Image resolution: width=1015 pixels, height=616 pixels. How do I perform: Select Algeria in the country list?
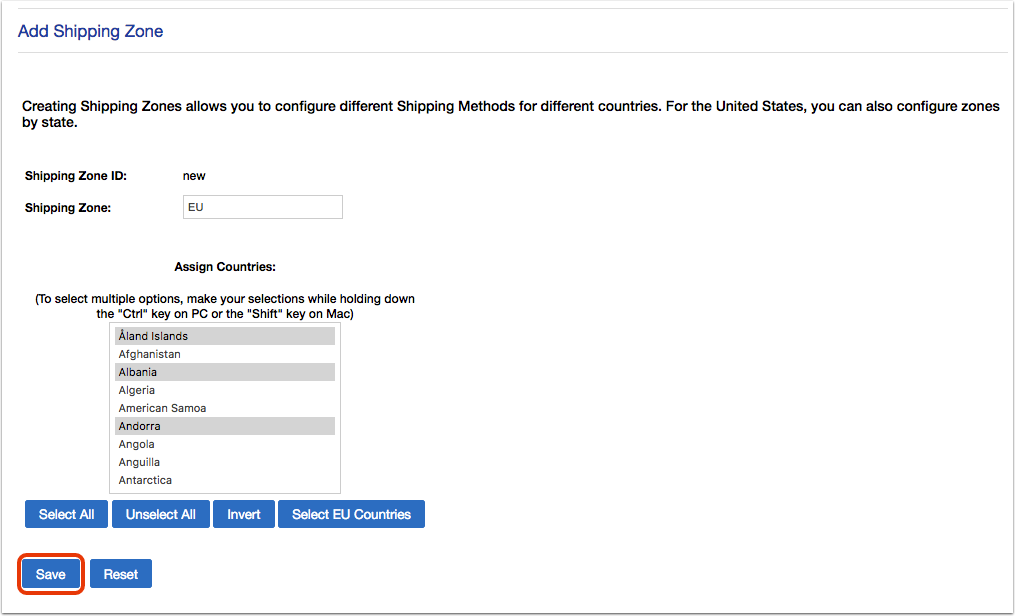225,390
